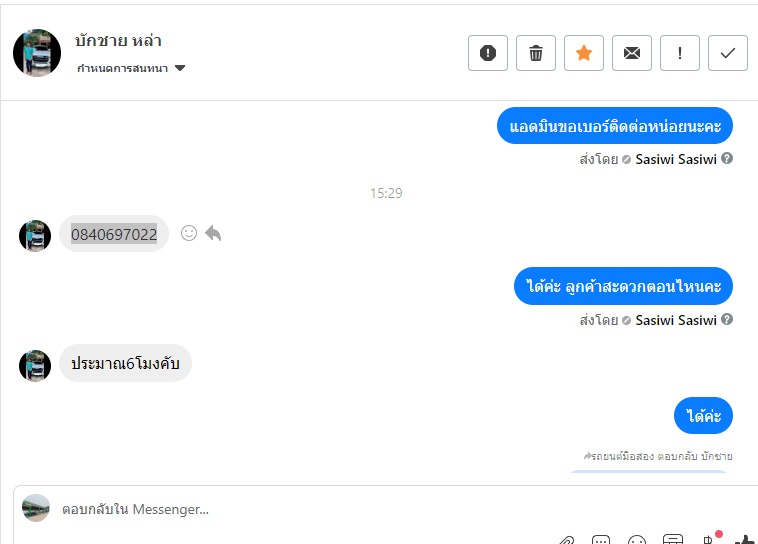Mark conversation as unread via envelope icon
The height and width of the screenshot is (544, 758).
coord(632,53)
